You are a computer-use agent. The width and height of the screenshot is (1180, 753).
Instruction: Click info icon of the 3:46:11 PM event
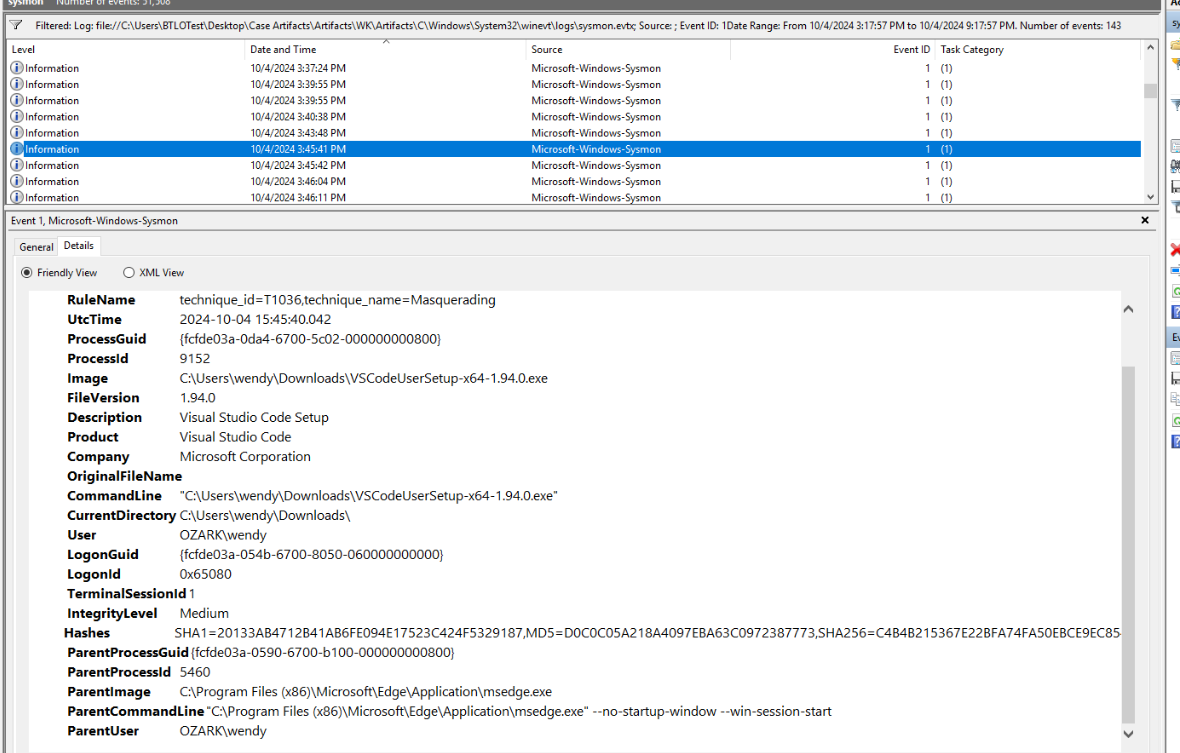(x=17, y=197)
